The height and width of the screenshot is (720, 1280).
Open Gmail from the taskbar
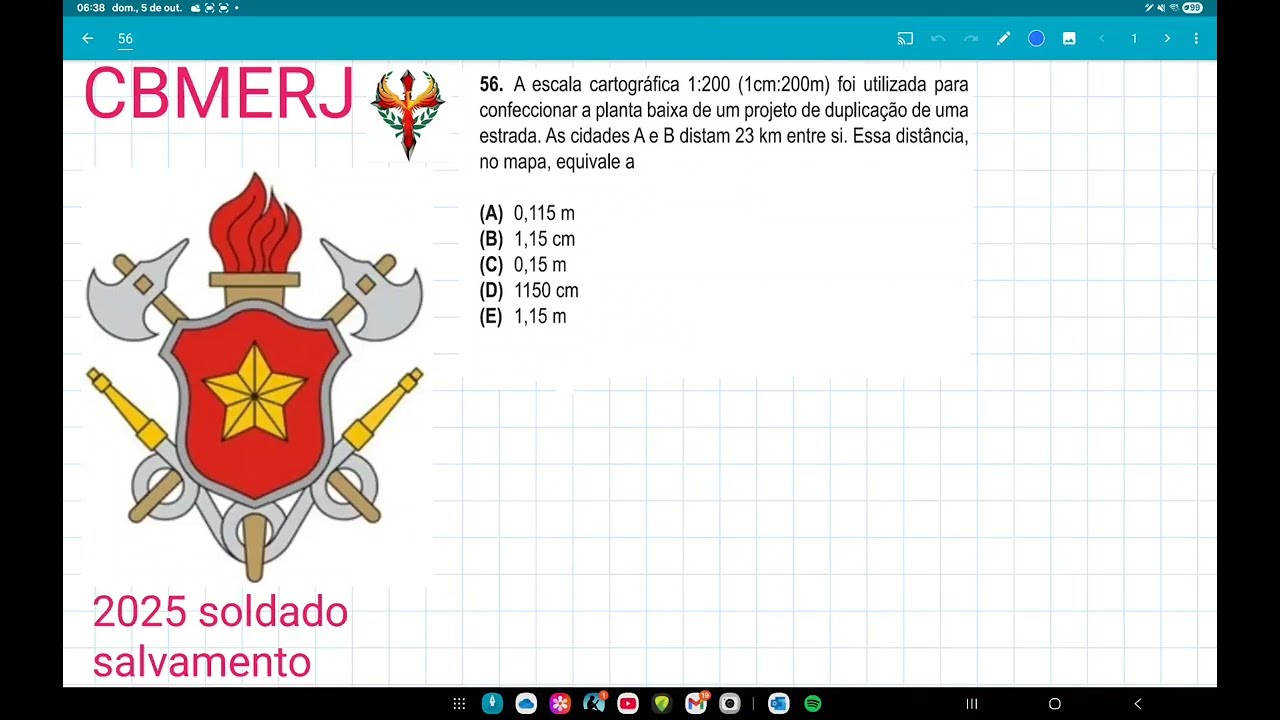pos(696,704)
